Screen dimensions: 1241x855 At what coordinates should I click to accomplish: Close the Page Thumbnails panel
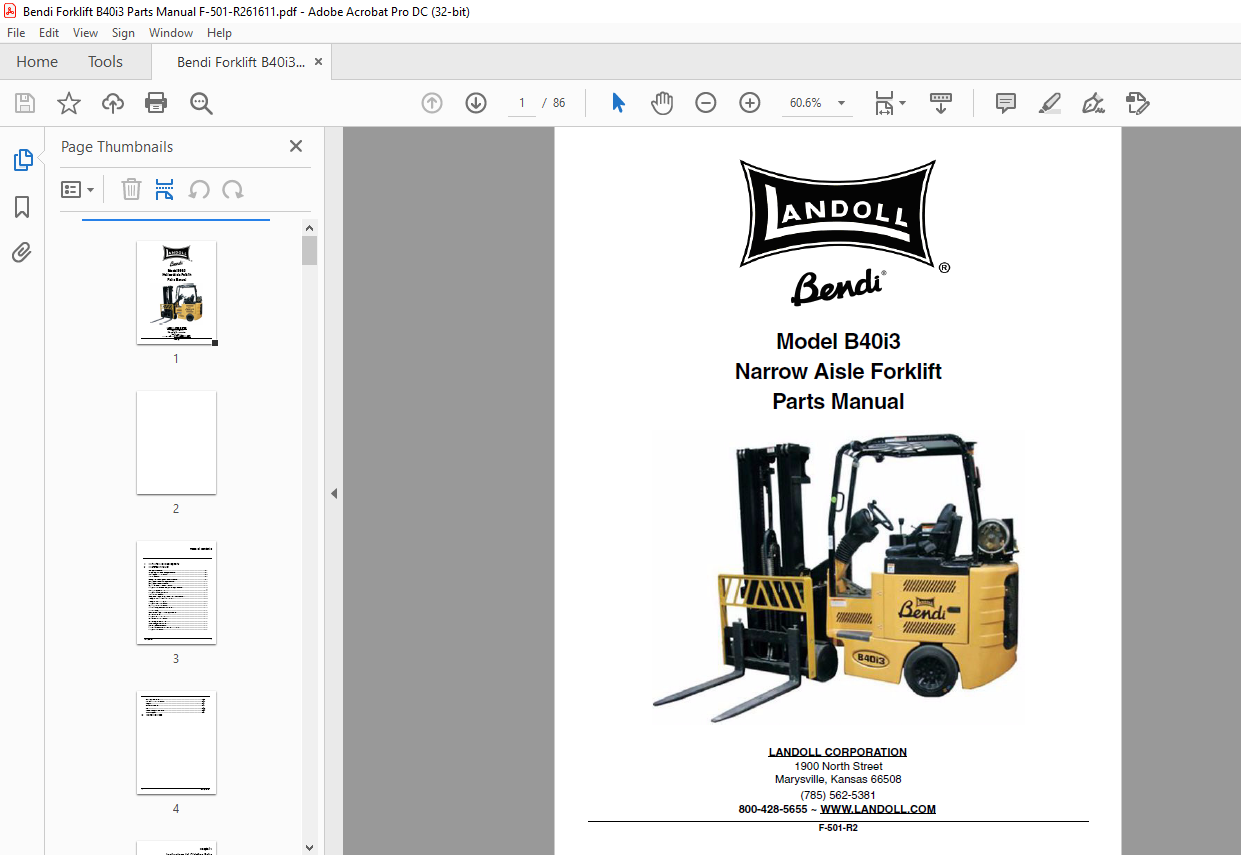(x=296, y=146)
